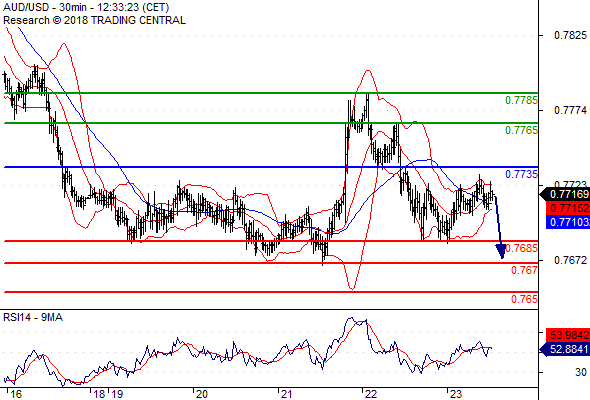Viewport: 590px width, 400px height.
Task: Click the green 0.7765 resistance label
Action: point(522,130)
